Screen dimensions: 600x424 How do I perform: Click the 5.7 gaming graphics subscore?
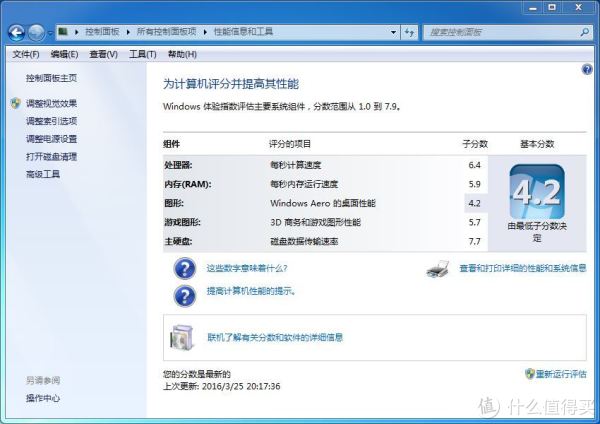coord(474,222)
